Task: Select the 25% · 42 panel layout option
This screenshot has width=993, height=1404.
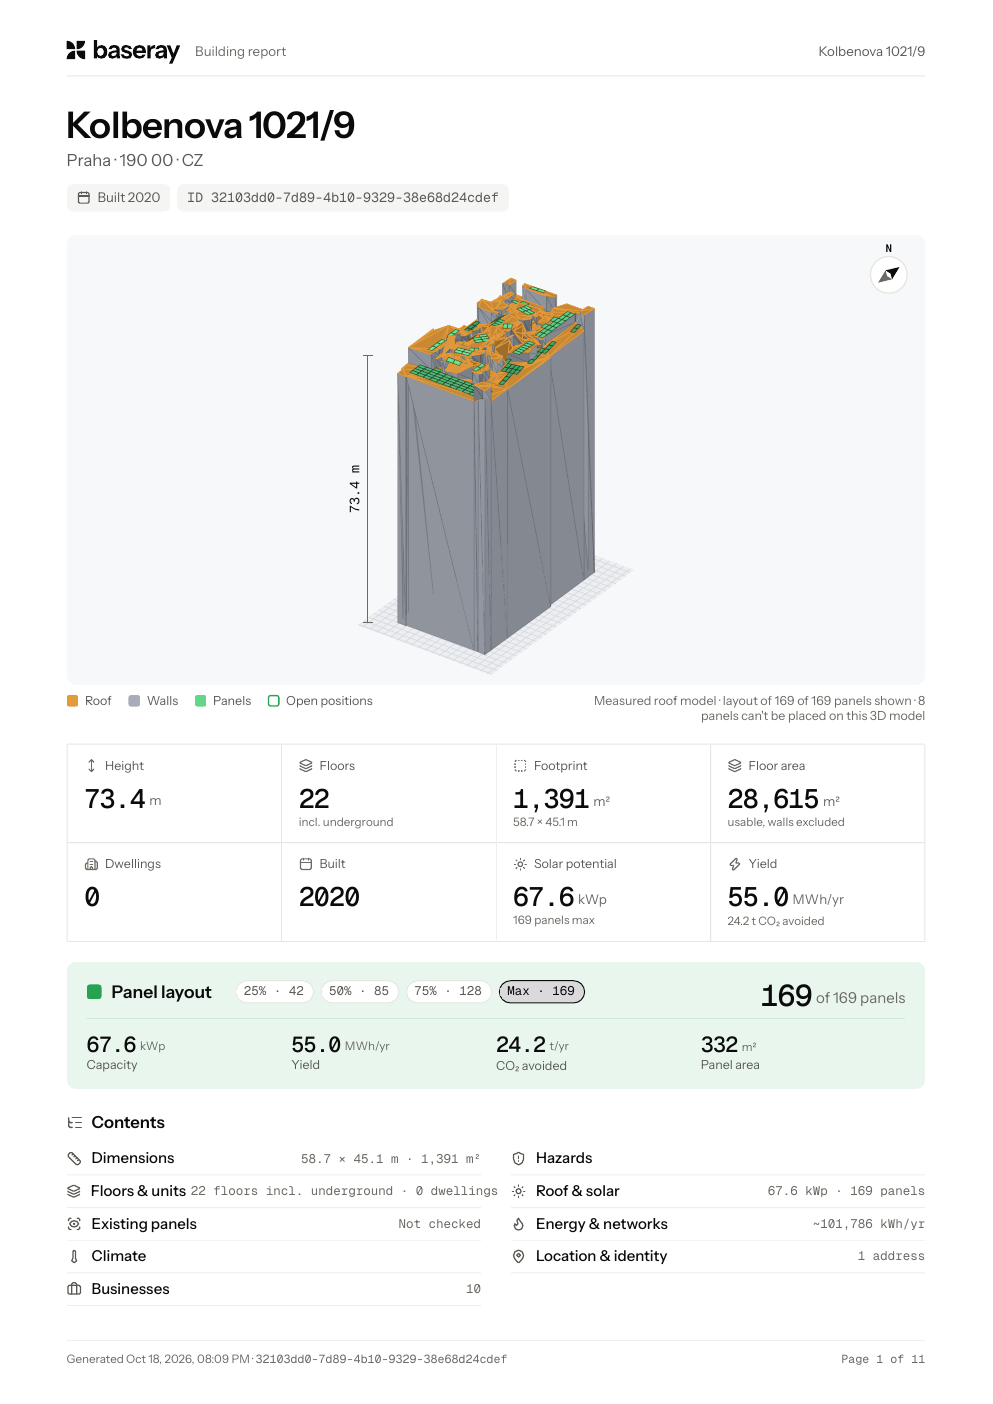Action: point(274,992)
